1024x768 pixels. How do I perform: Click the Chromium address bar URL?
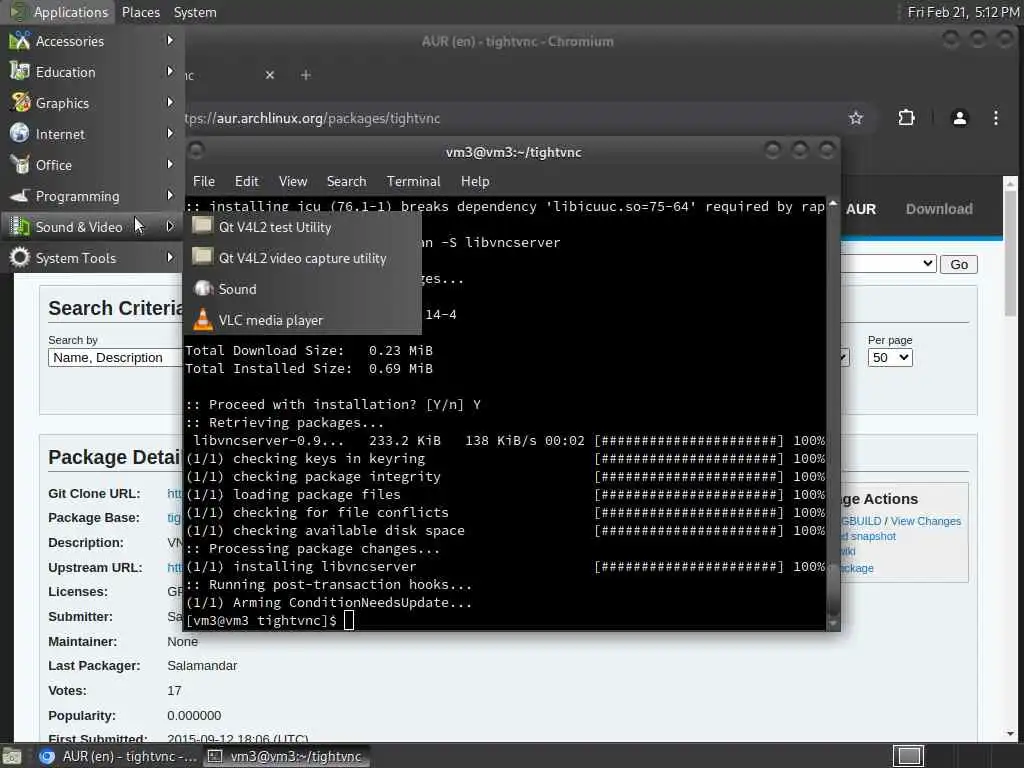[312, 118]
